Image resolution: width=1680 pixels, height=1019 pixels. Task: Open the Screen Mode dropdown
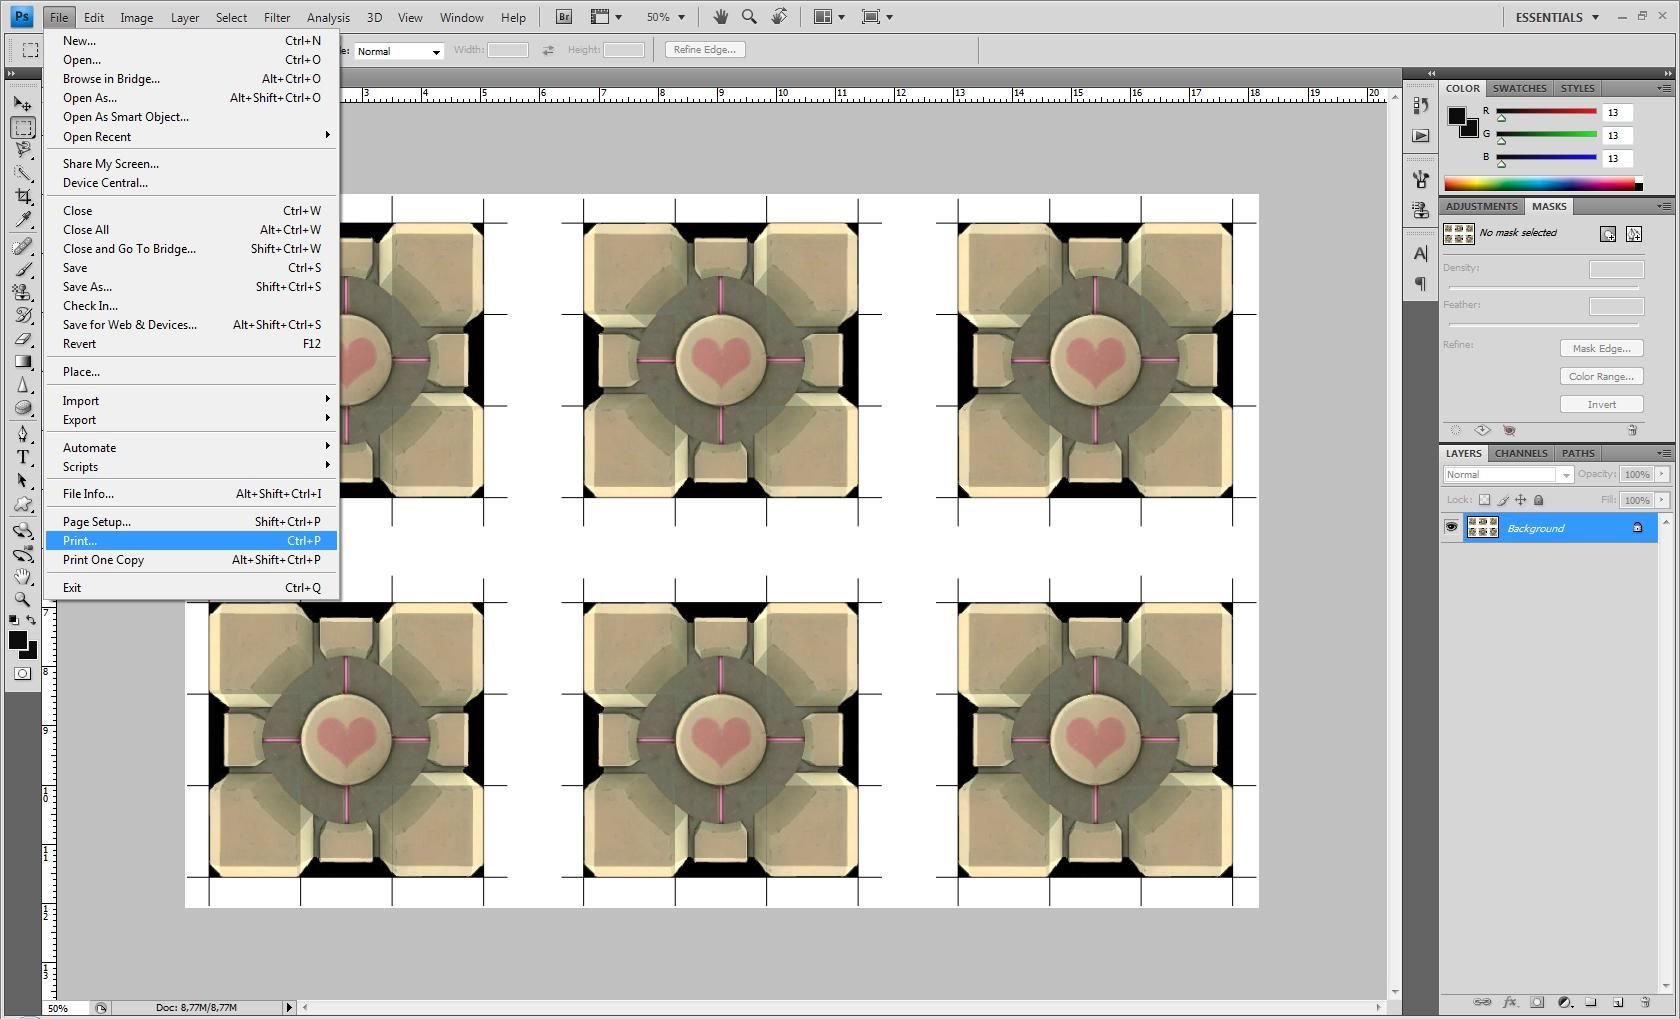click(876, 17)
